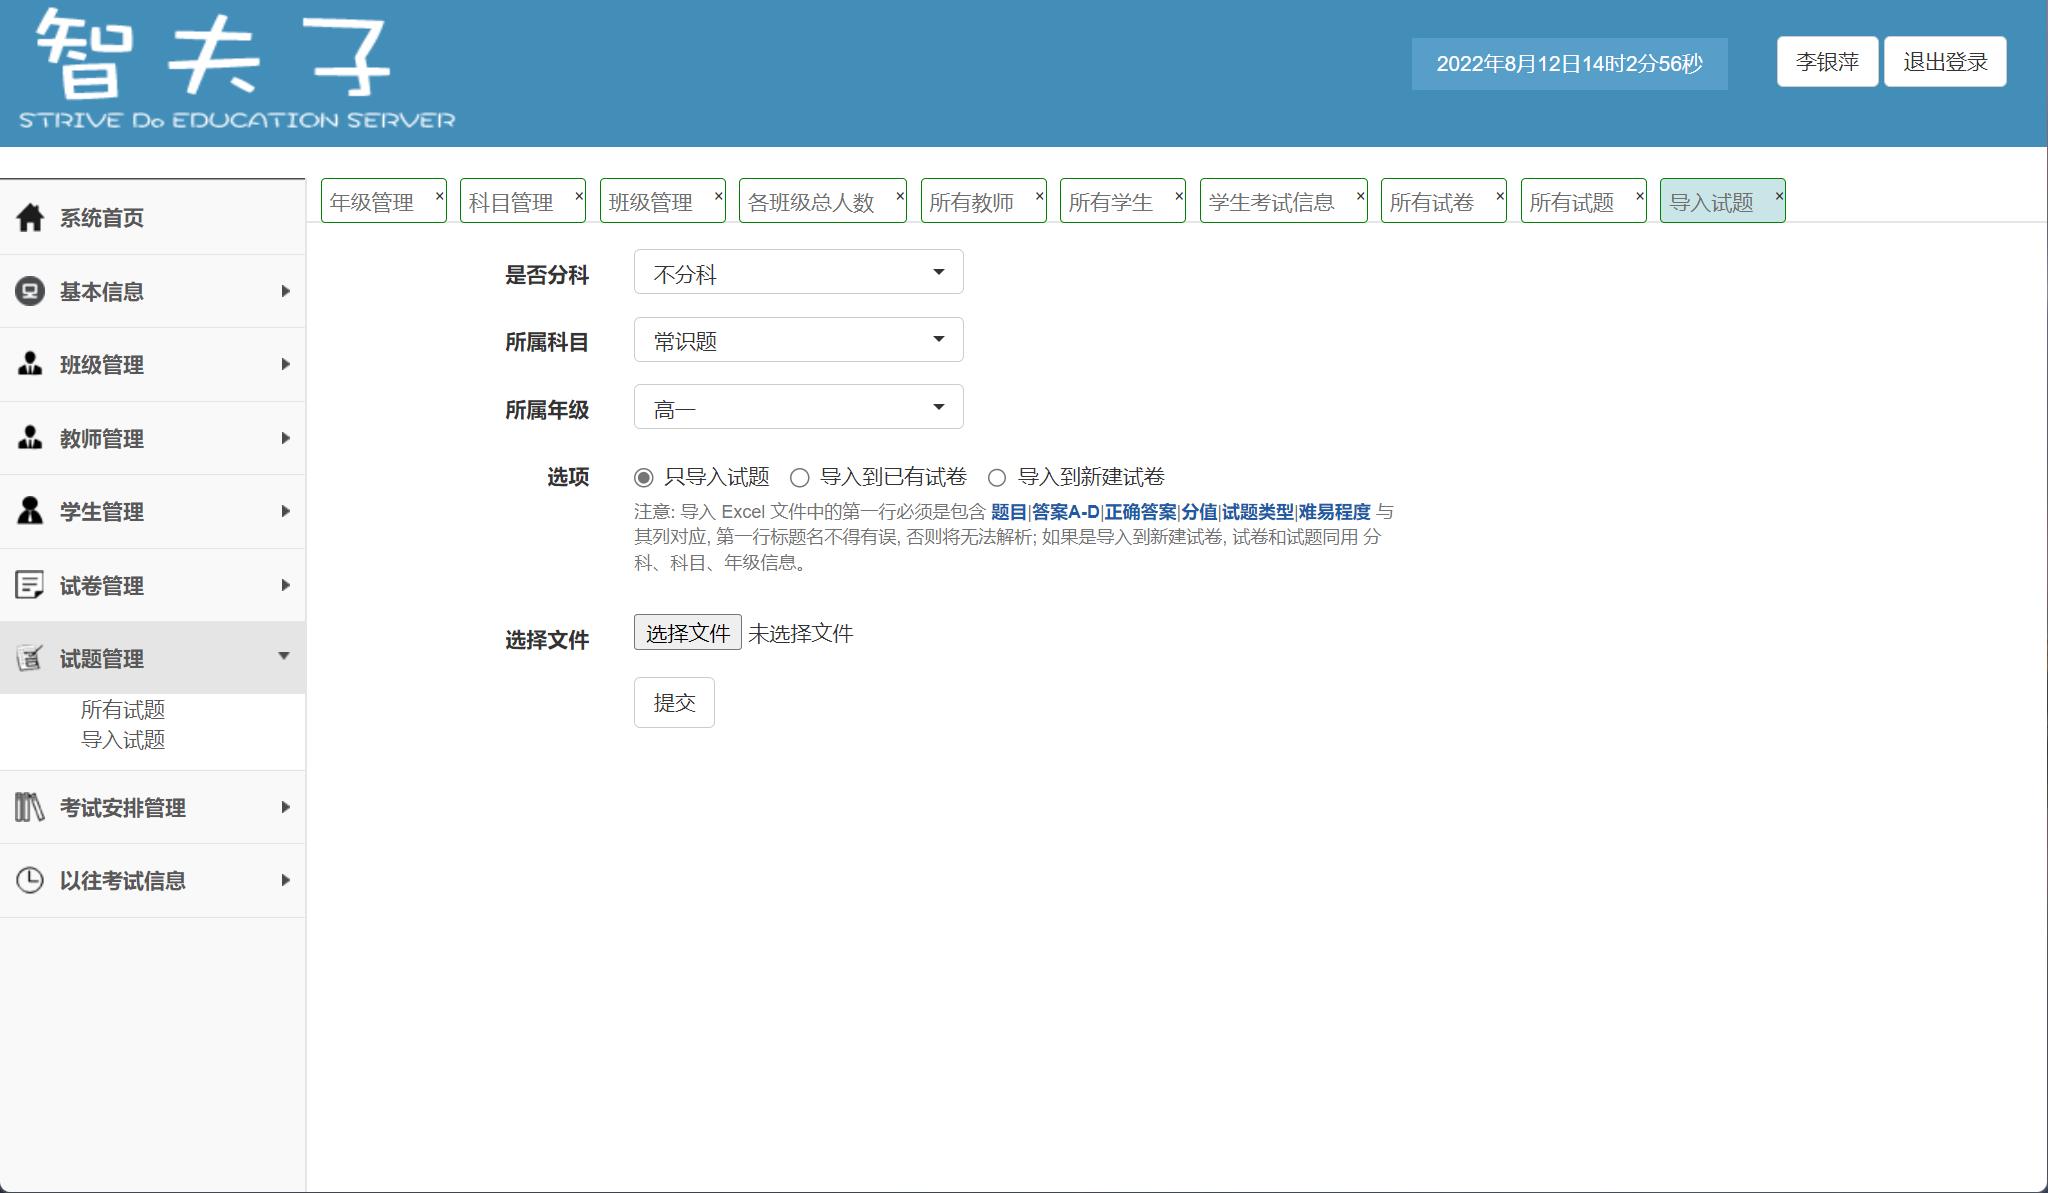Click the 以往考试信息 clock icon

pyautogui.click(x=30, y=880)
